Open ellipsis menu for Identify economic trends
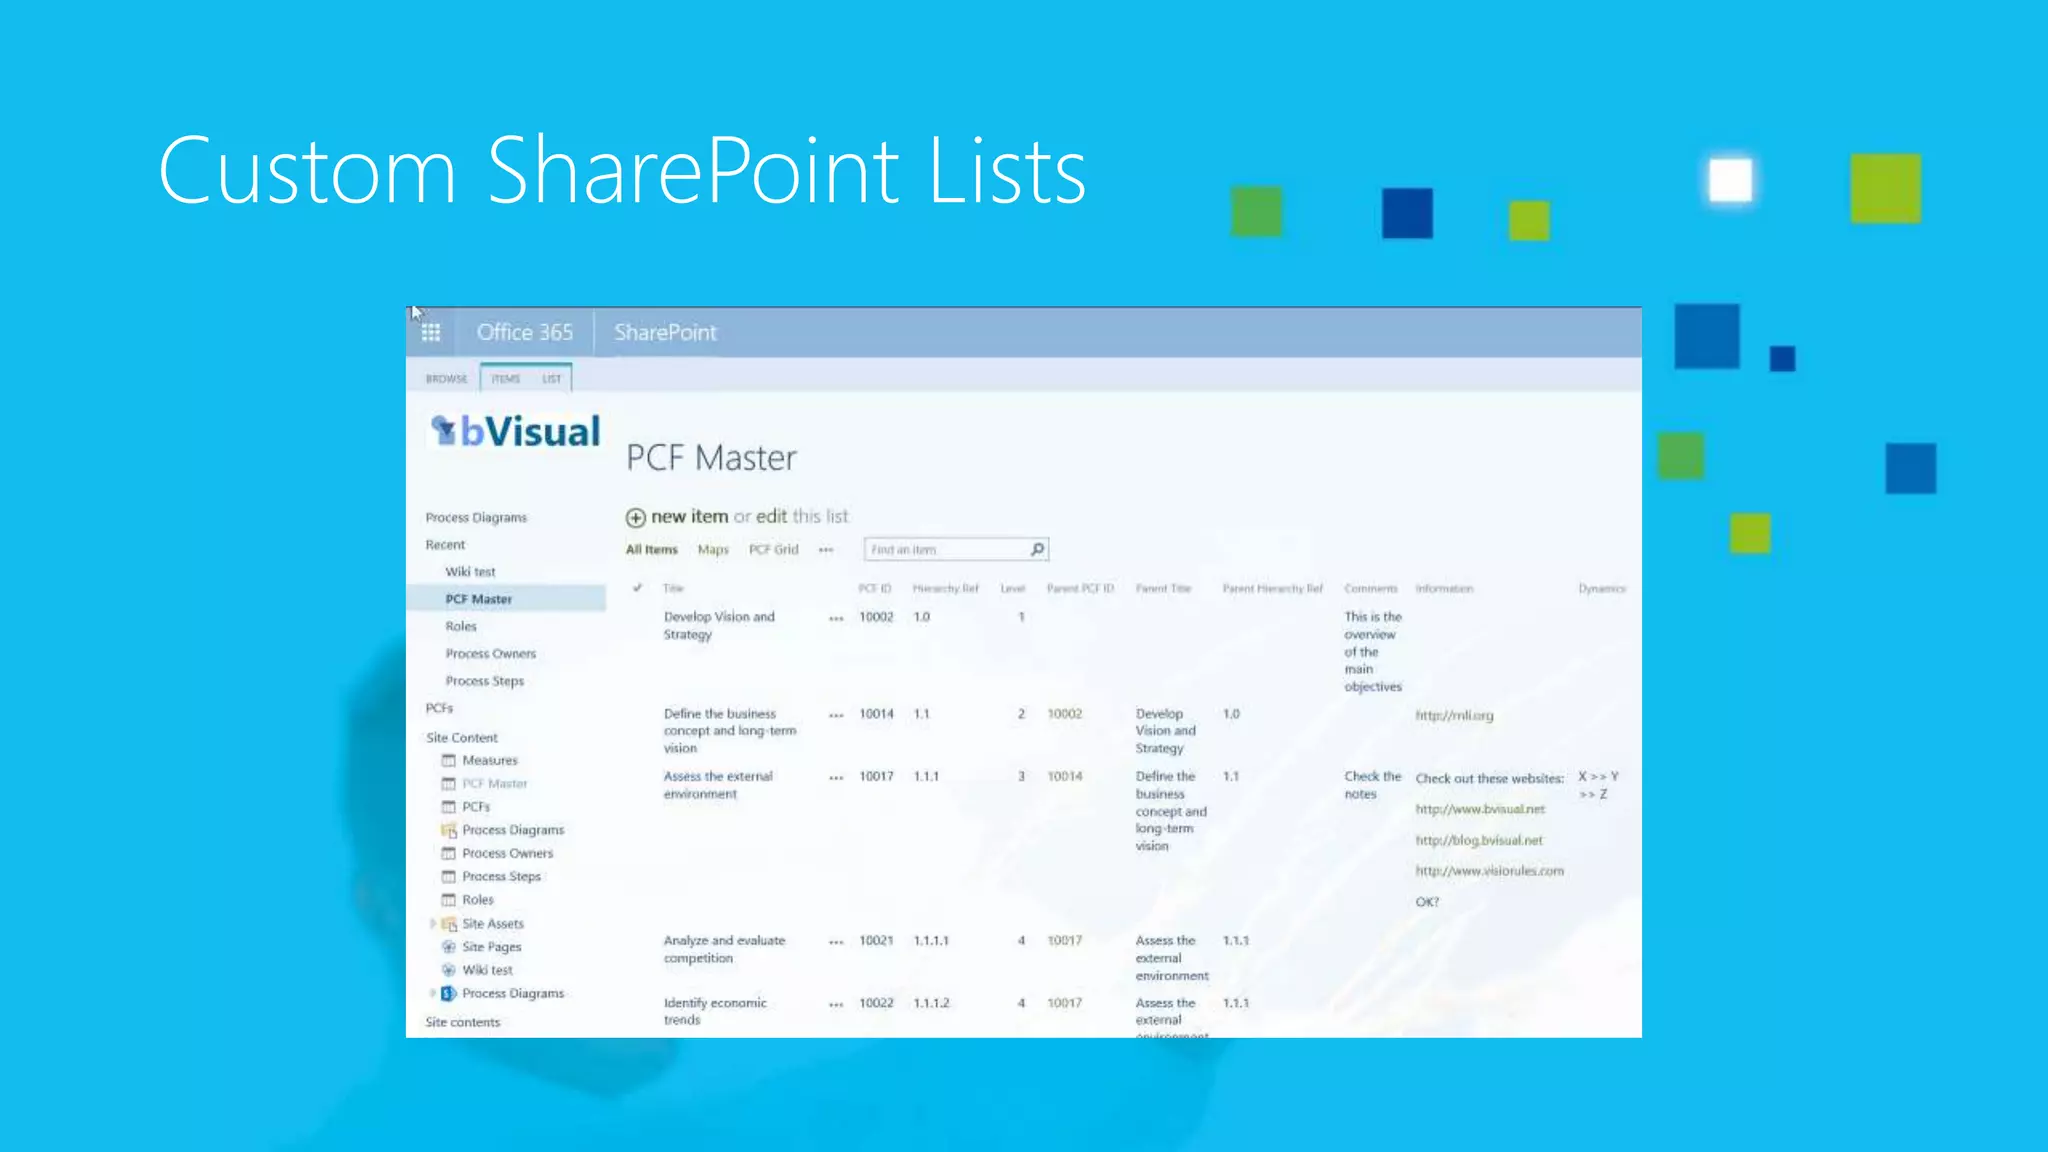 (836, 1005)
